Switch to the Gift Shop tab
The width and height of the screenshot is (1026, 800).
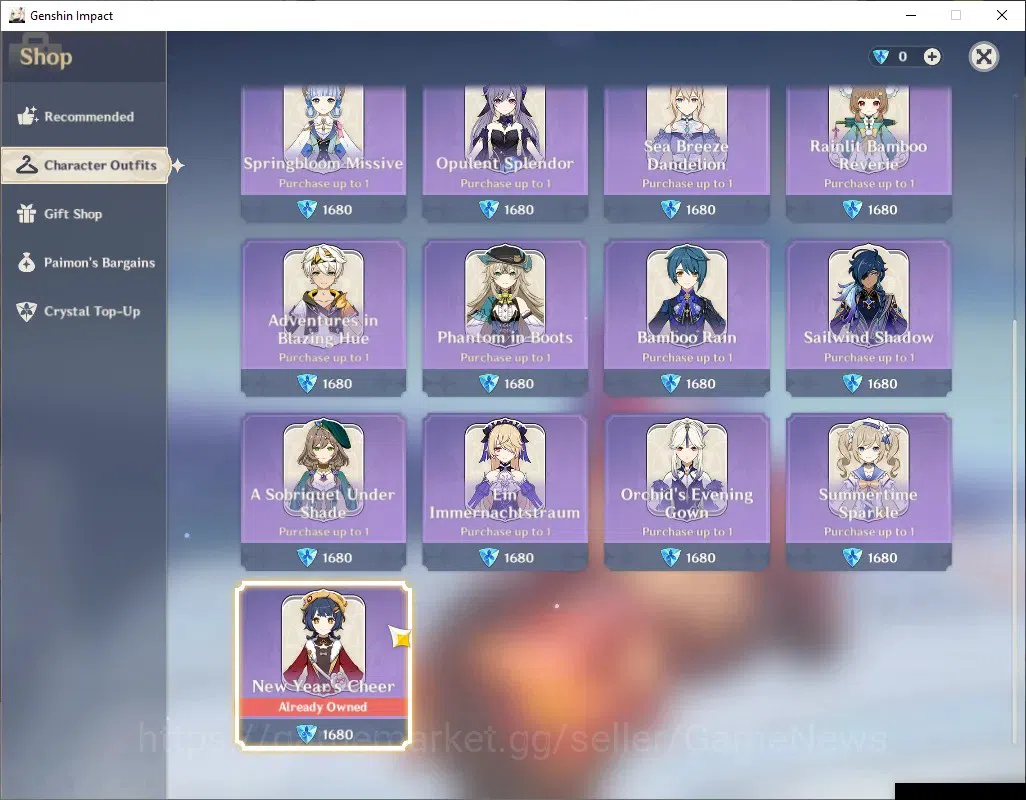click(84, 214)
